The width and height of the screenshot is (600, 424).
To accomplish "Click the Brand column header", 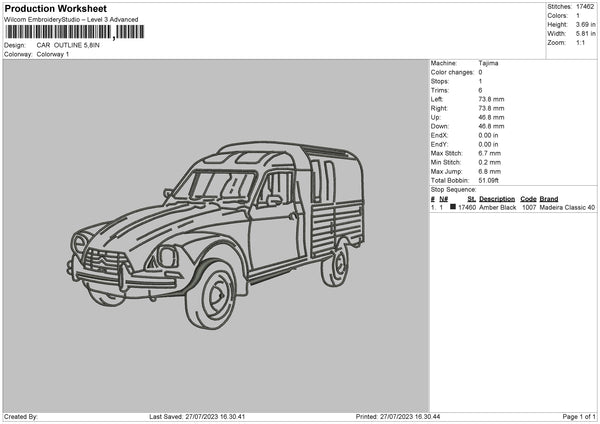I will coord(549,199).
